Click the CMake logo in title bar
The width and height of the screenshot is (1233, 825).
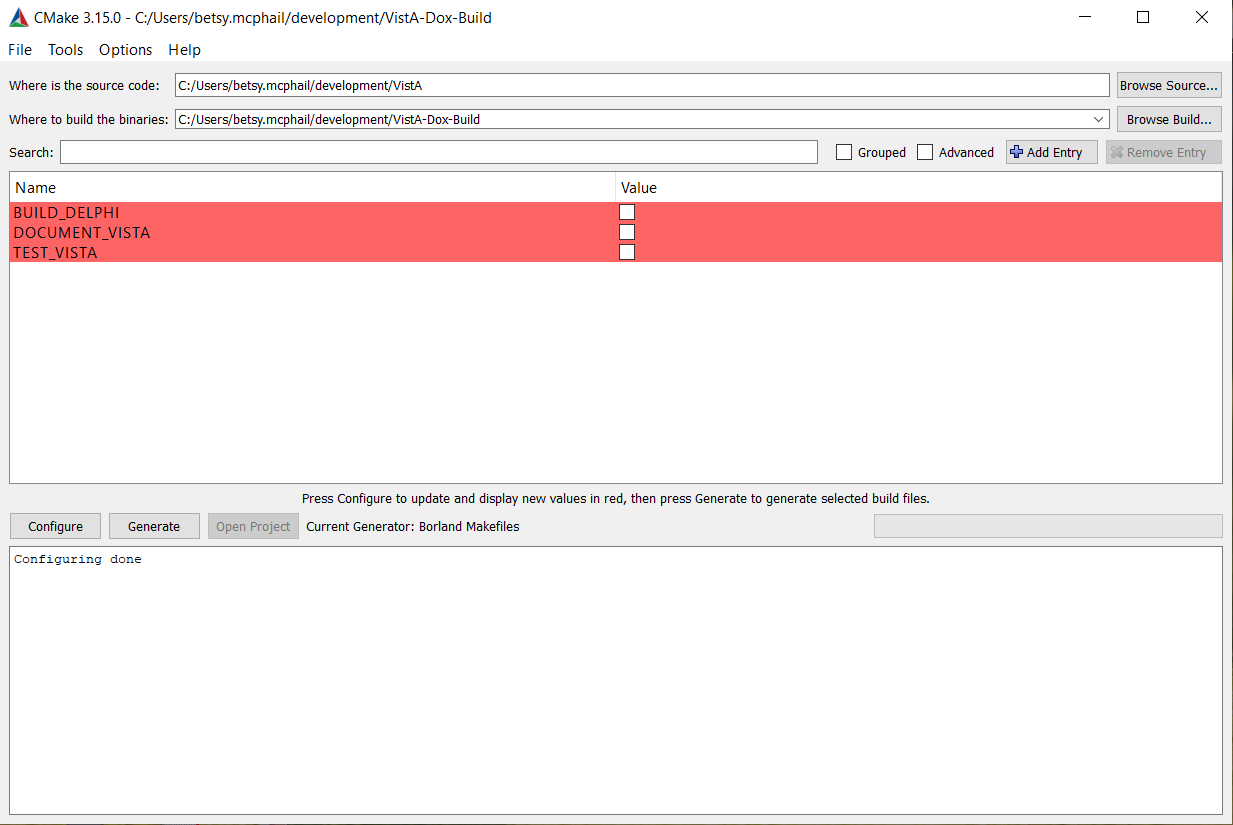(19, 17)
